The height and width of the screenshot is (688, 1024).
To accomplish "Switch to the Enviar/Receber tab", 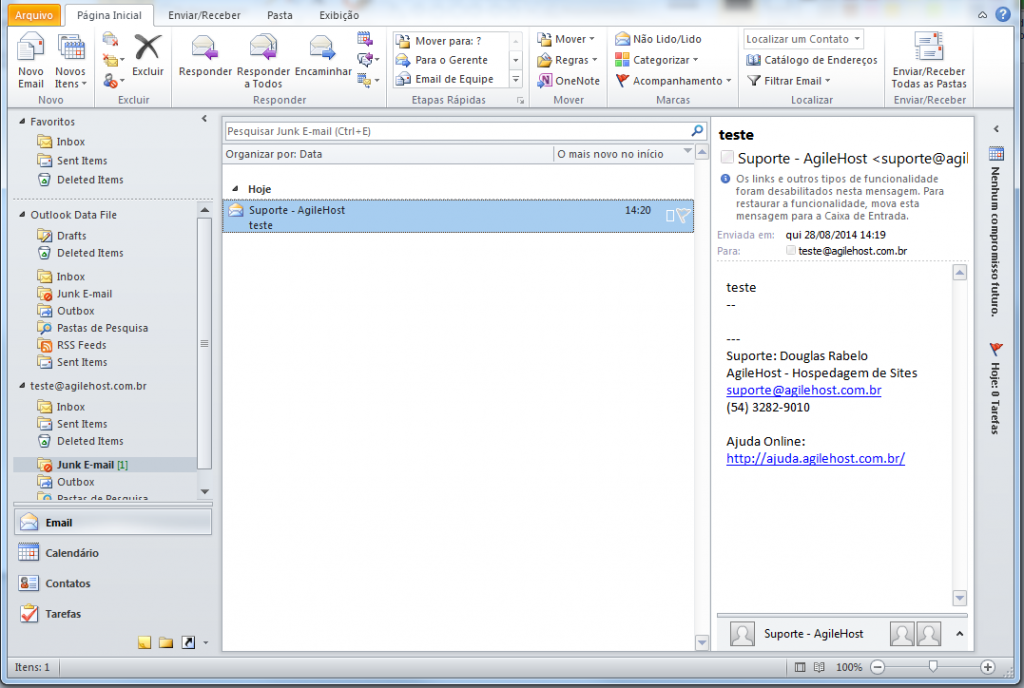I will coord(204,15).
